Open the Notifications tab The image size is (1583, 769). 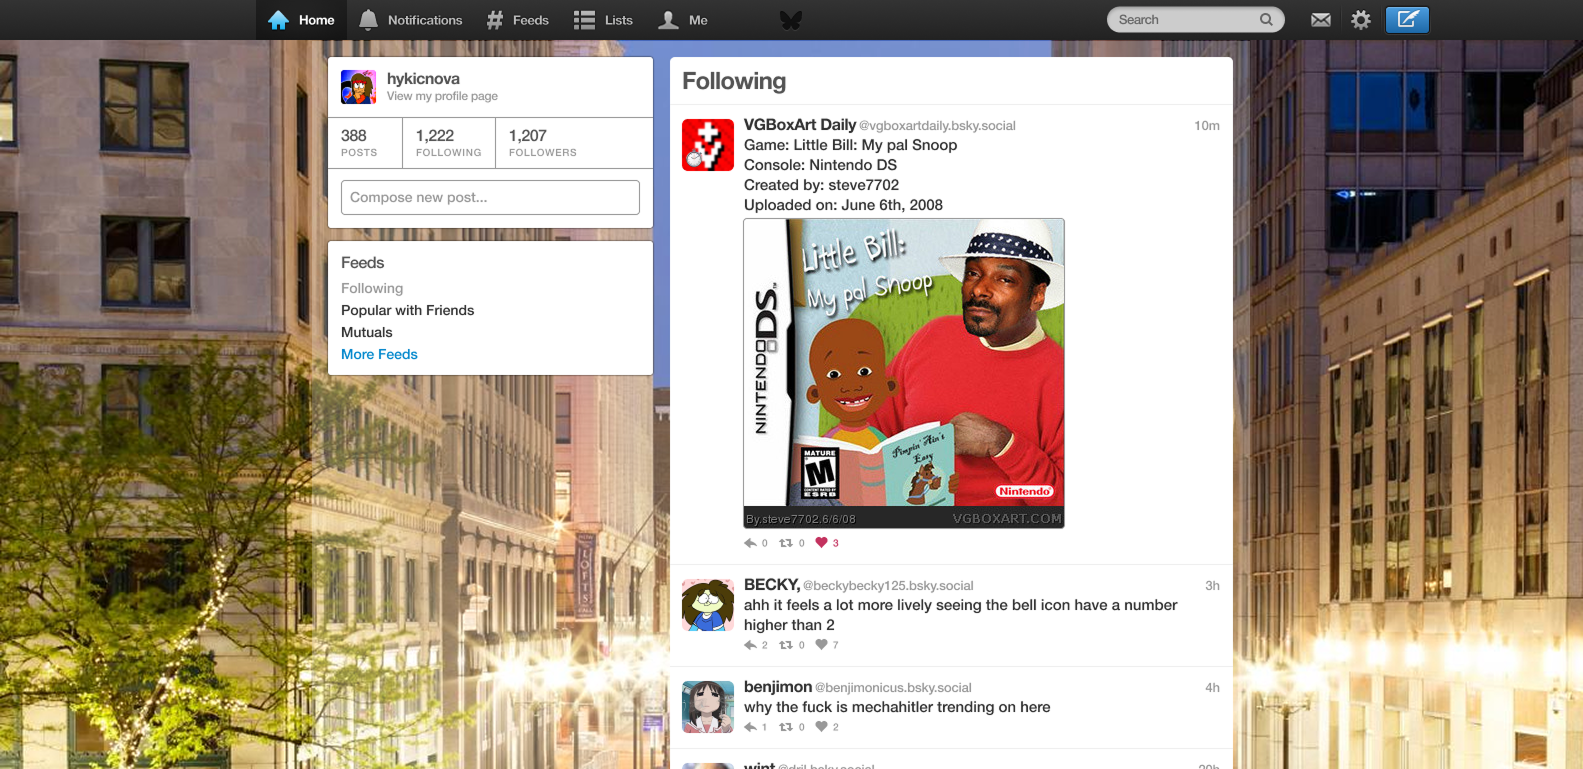(x=410, y=20)
